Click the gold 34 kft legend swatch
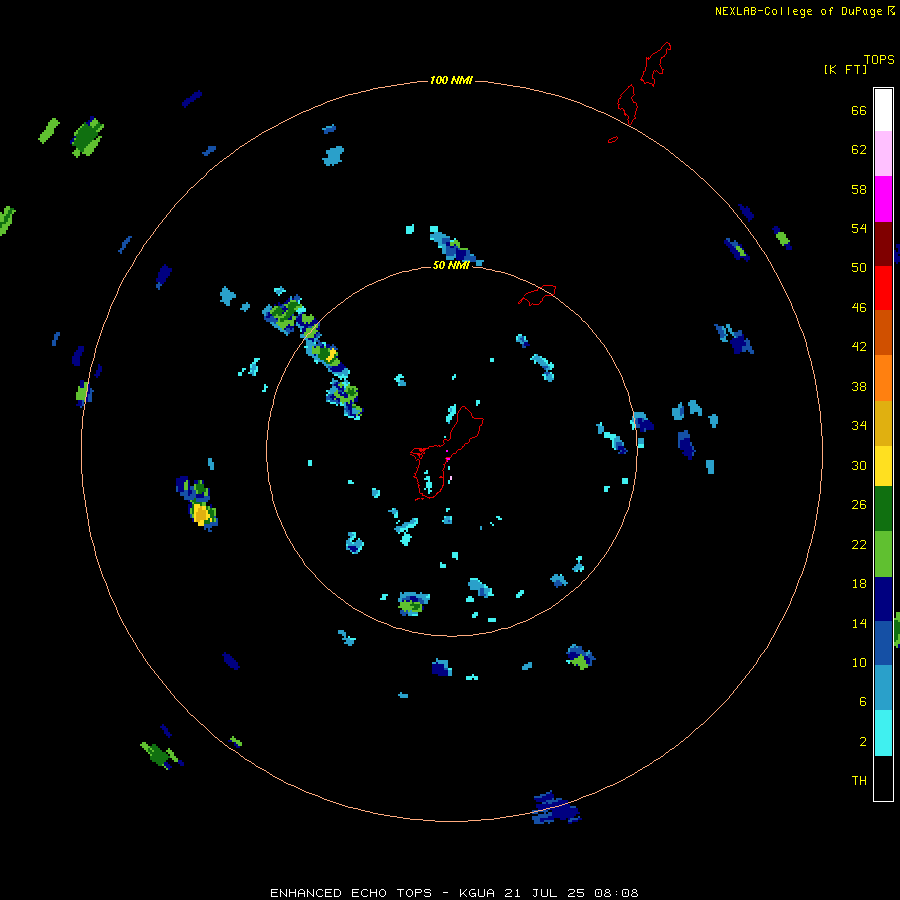This screenshot has width=900, height=900. pos(883,422)
